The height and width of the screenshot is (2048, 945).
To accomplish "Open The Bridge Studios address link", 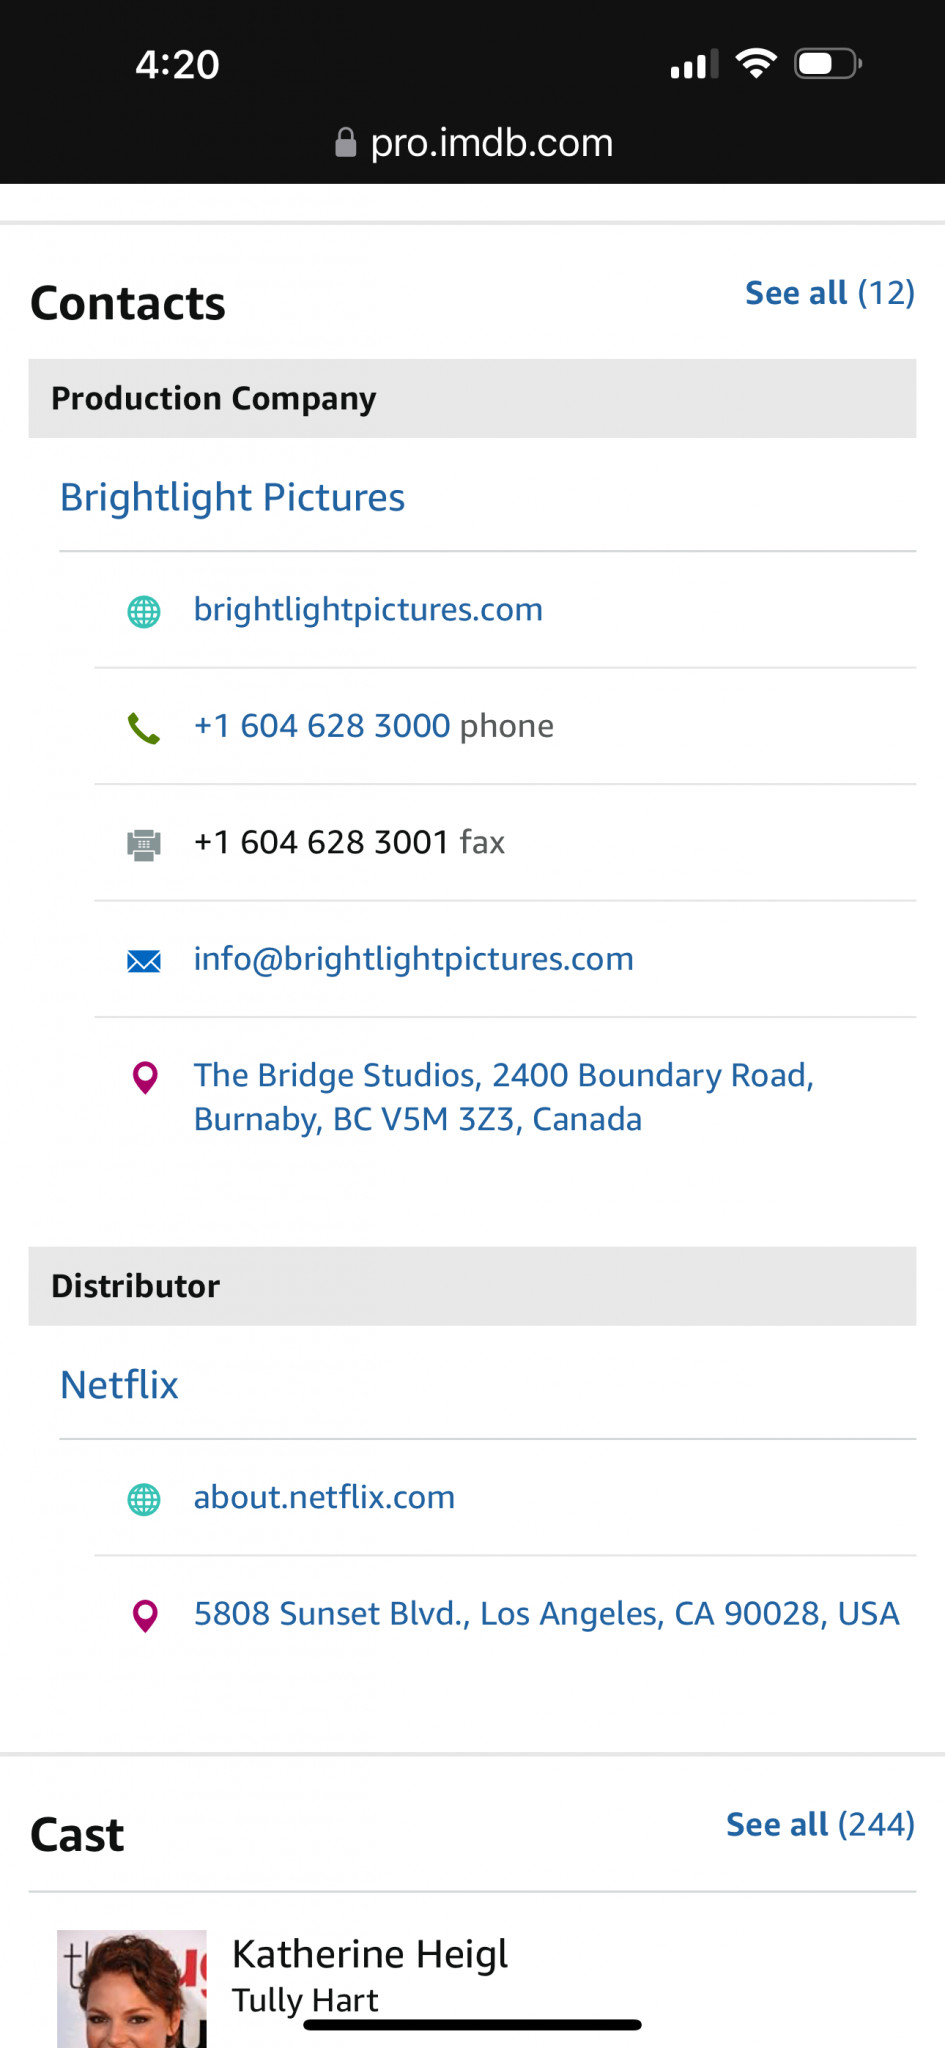I will point(503,1097).
